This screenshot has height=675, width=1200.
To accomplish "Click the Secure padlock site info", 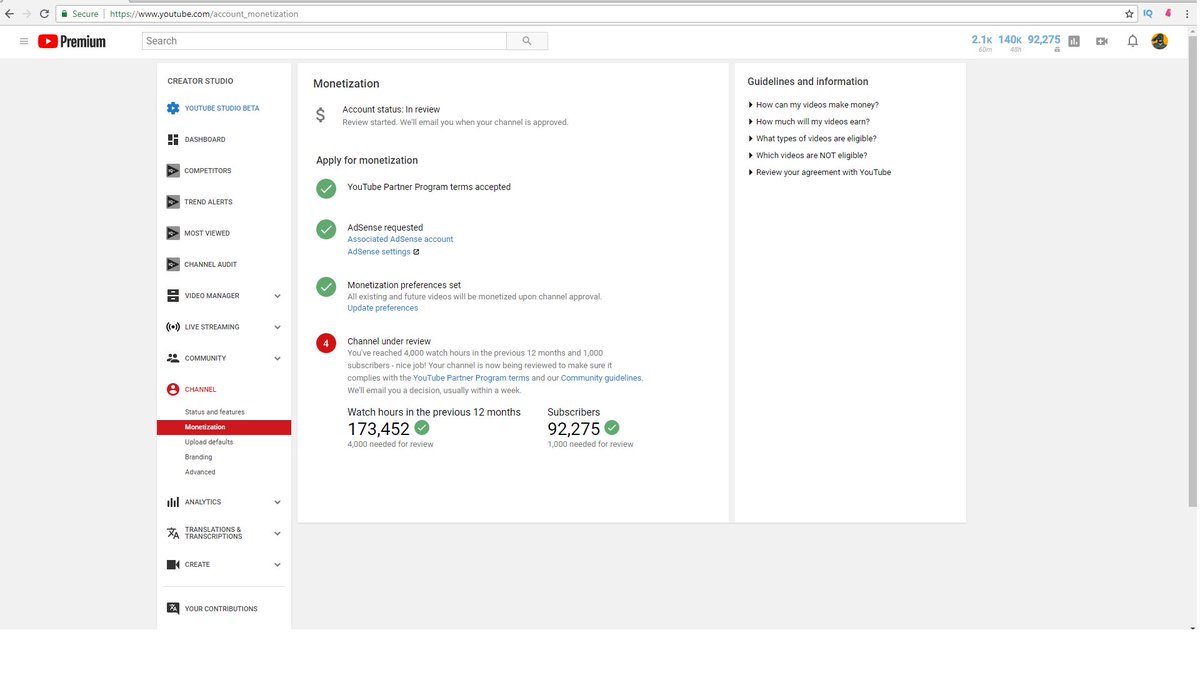I will [79, 14].
